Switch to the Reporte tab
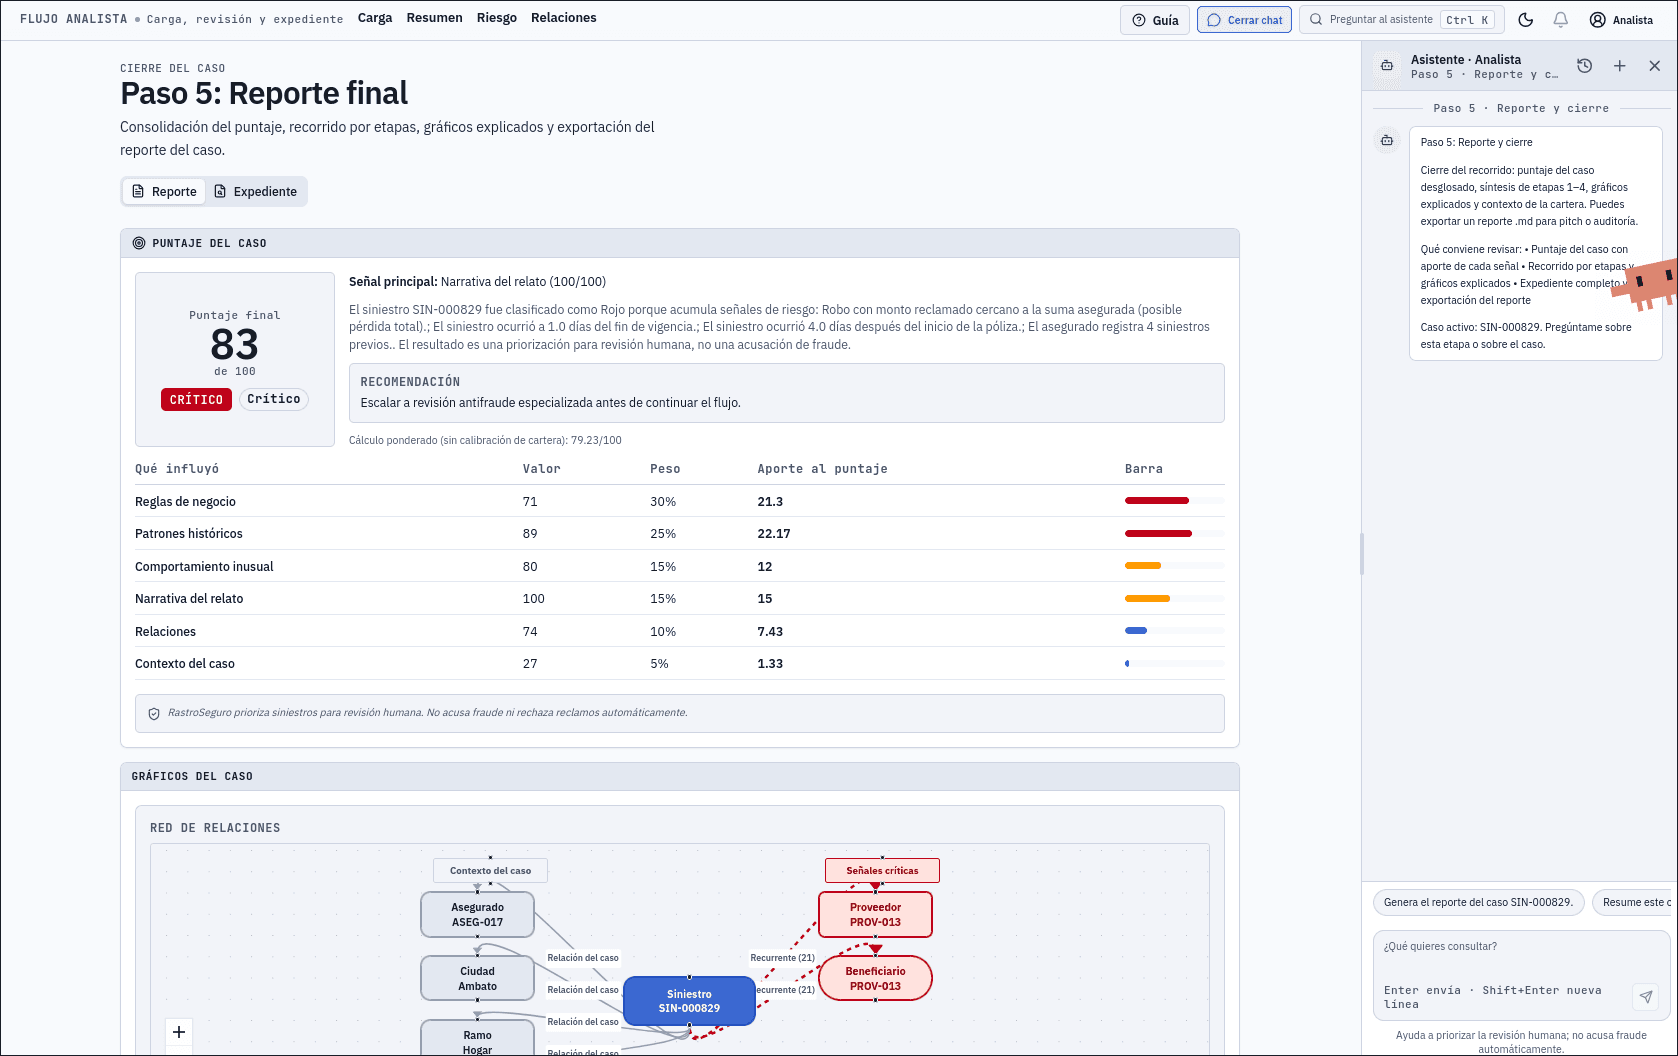 [164, 191]
